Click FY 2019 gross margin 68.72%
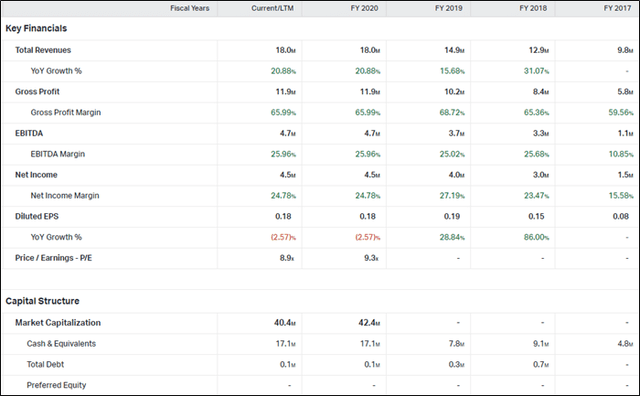640x396 pixels. [x=452, y=113]
